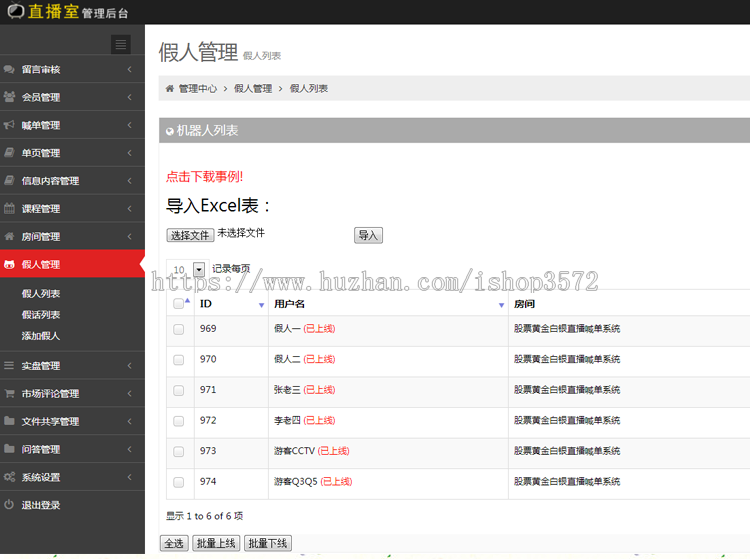Click the 文件共享管理 folder icon
This screenshot has width=750, height=559.
[x=9, y=421]
